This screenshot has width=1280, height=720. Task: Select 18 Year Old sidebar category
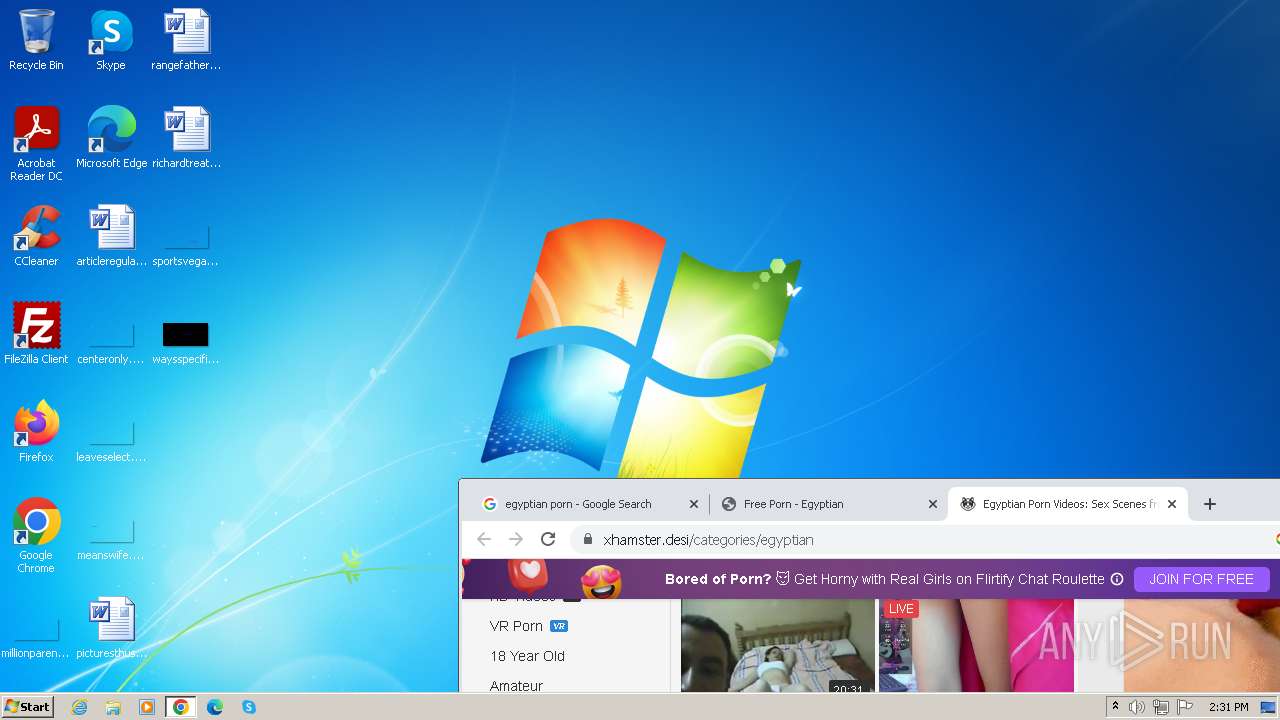click(x=527, y=656)
